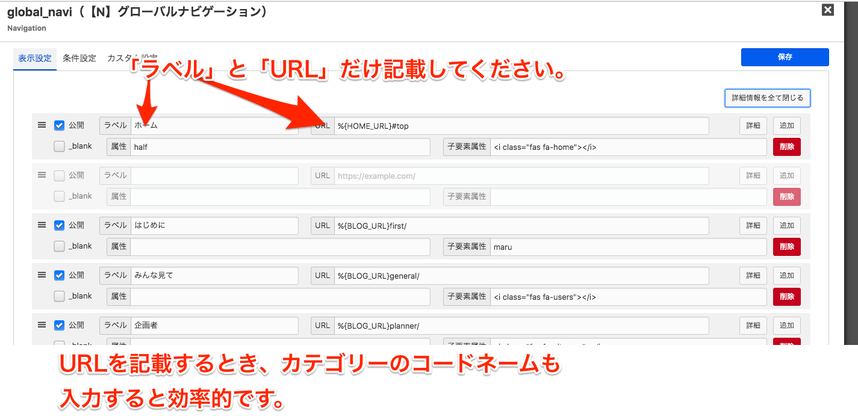Switch to the 表示設定 tab
The width and height of the screenshot is (858, 416).
coord(34,58)
